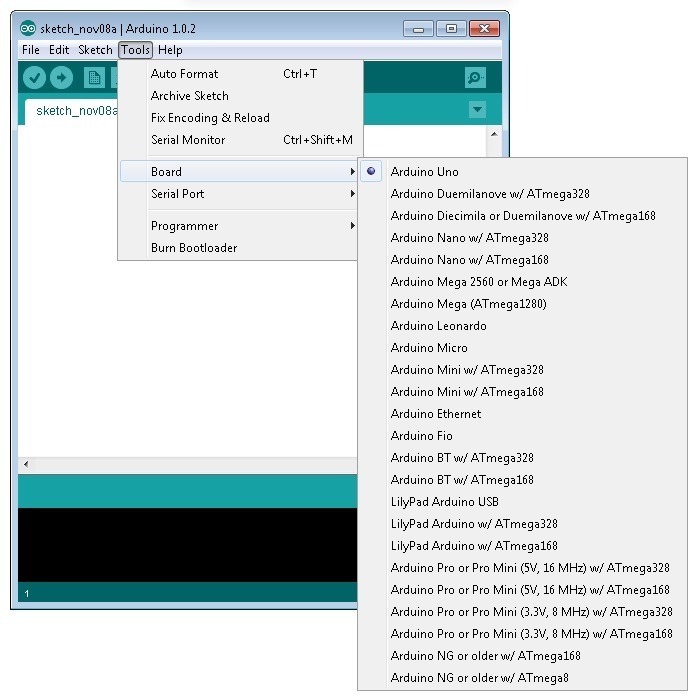Choose Arduino Mini w/ ATmega328
This screenshot has height=698, width=698.
point(523,369)
